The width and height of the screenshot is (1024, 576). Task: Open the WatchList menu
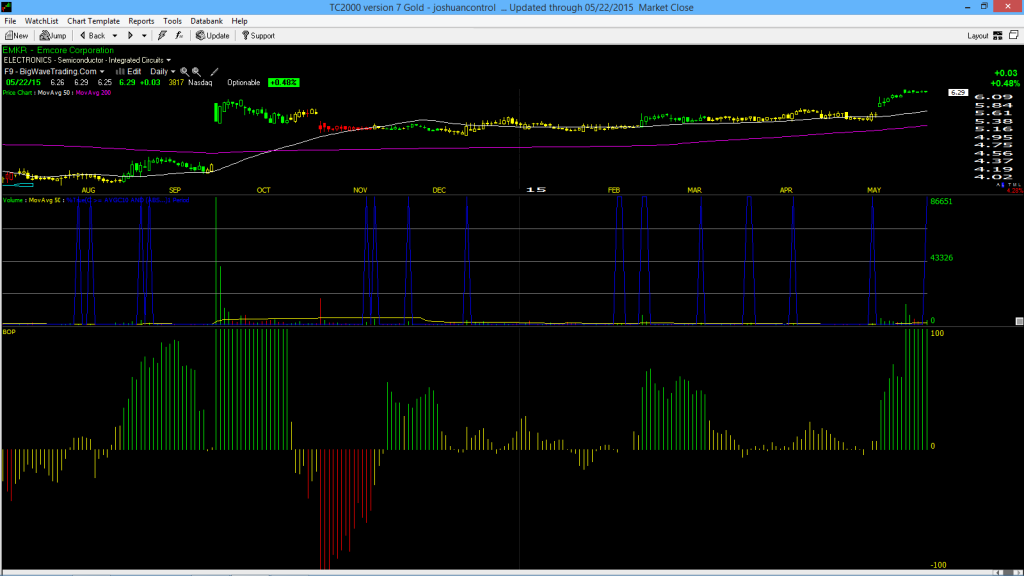[x=41, y=21]
